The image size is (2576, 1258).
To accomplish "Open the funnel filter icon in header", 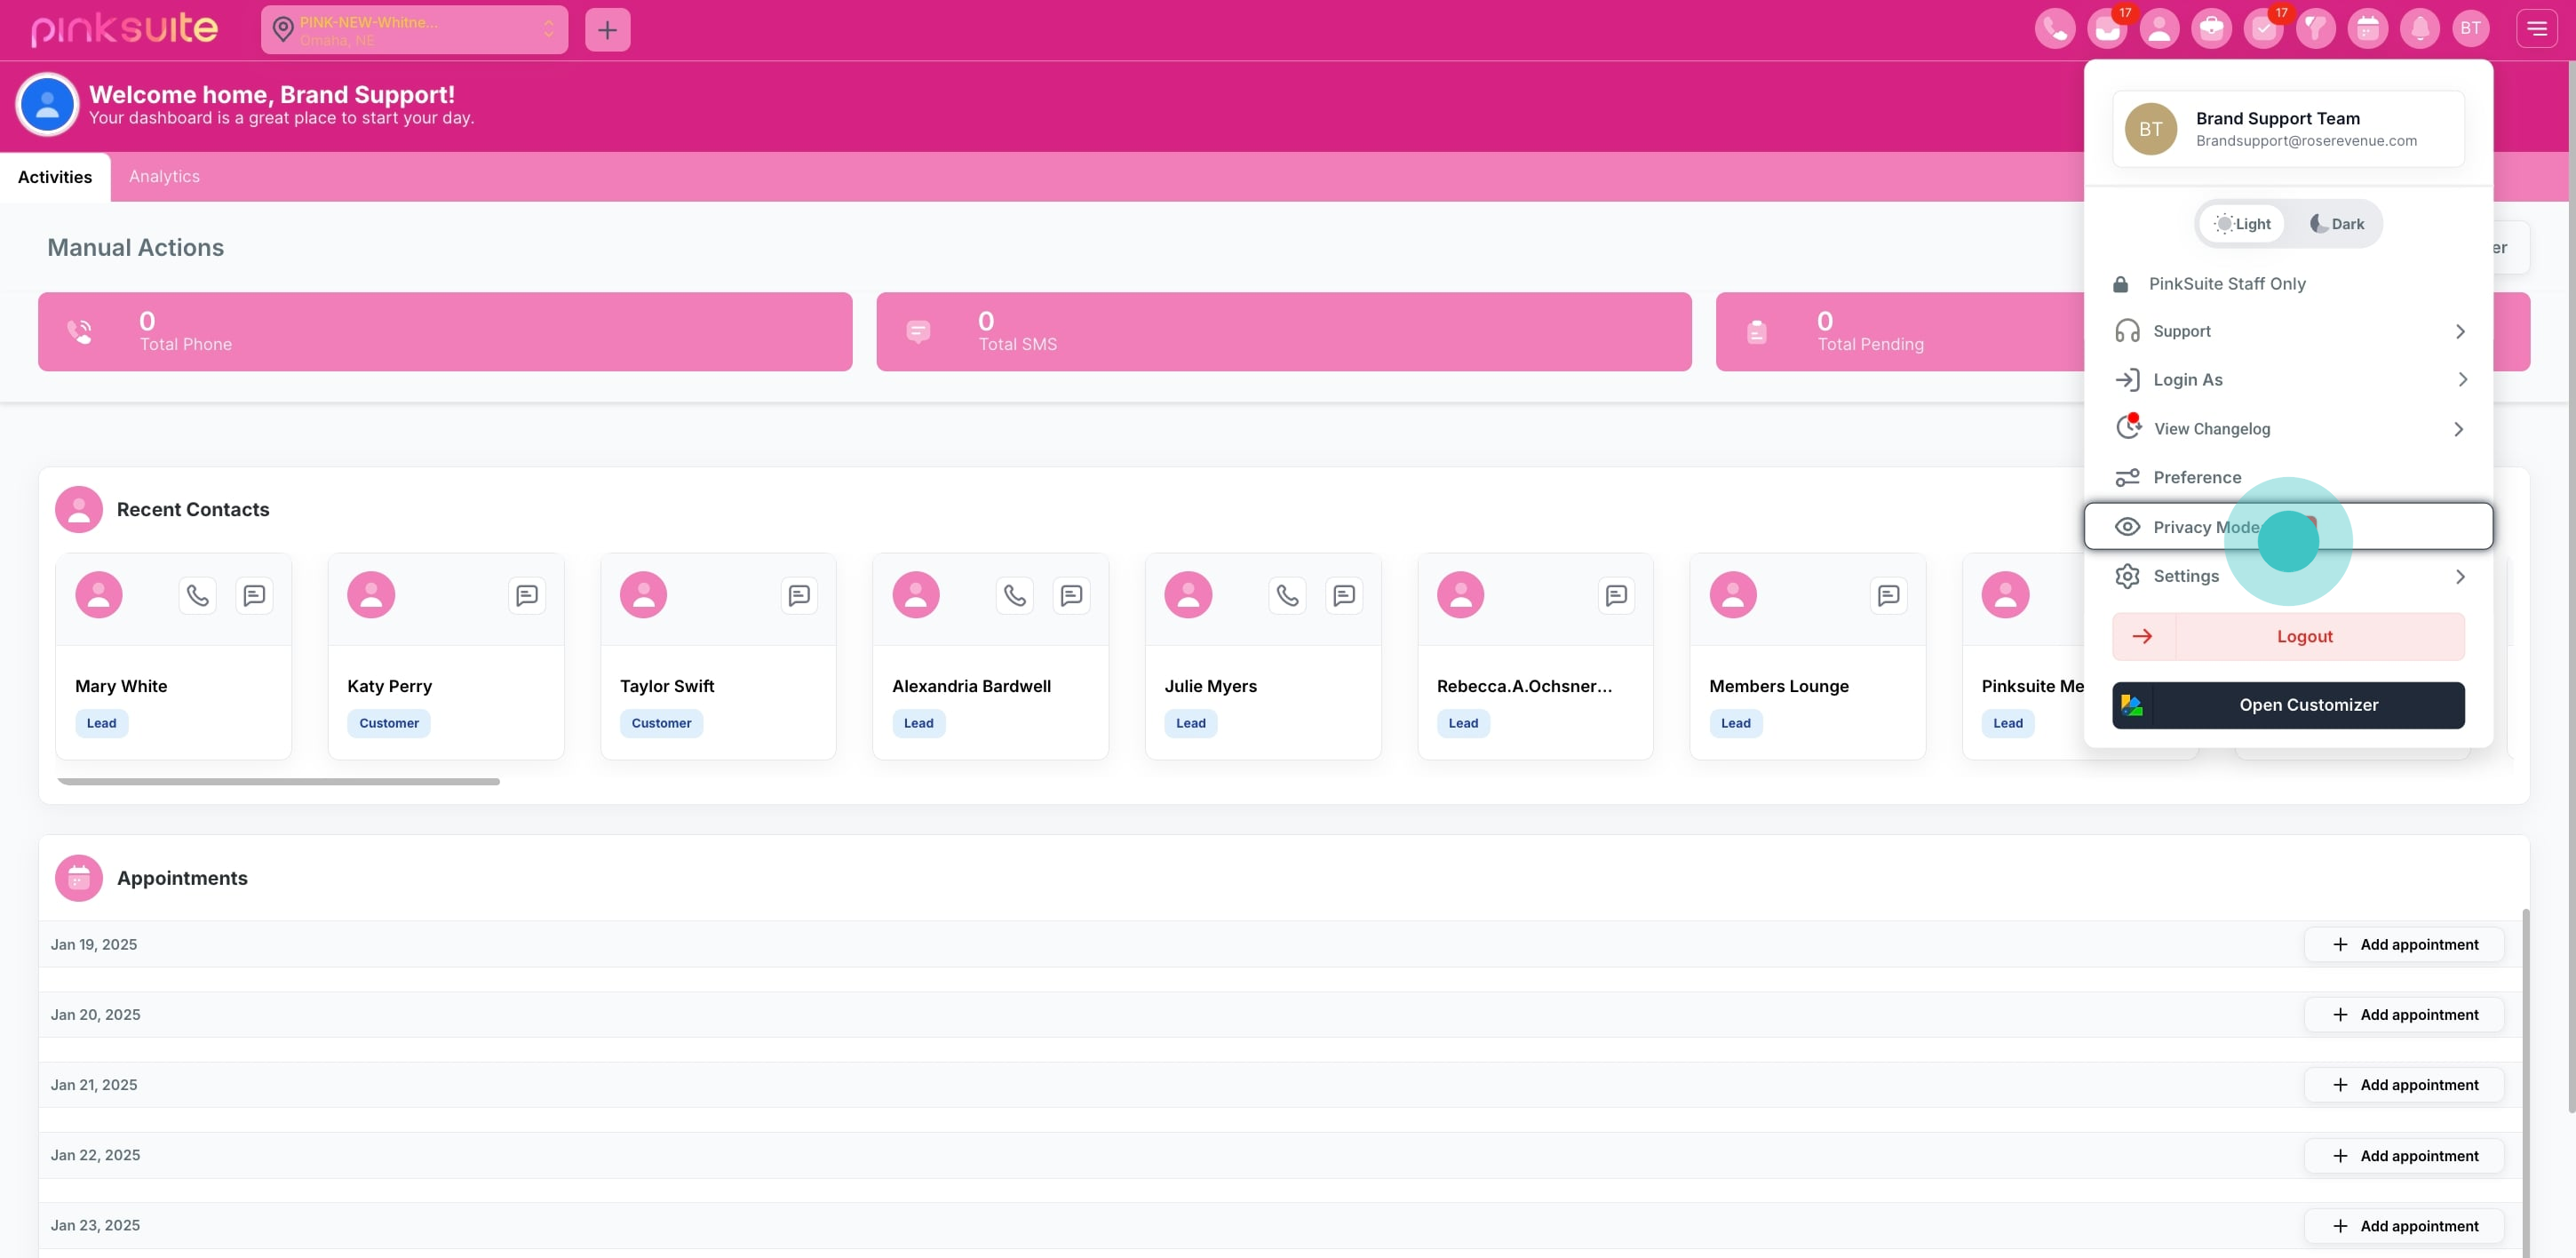I will pyautogui.click(x=2315, y=28).
